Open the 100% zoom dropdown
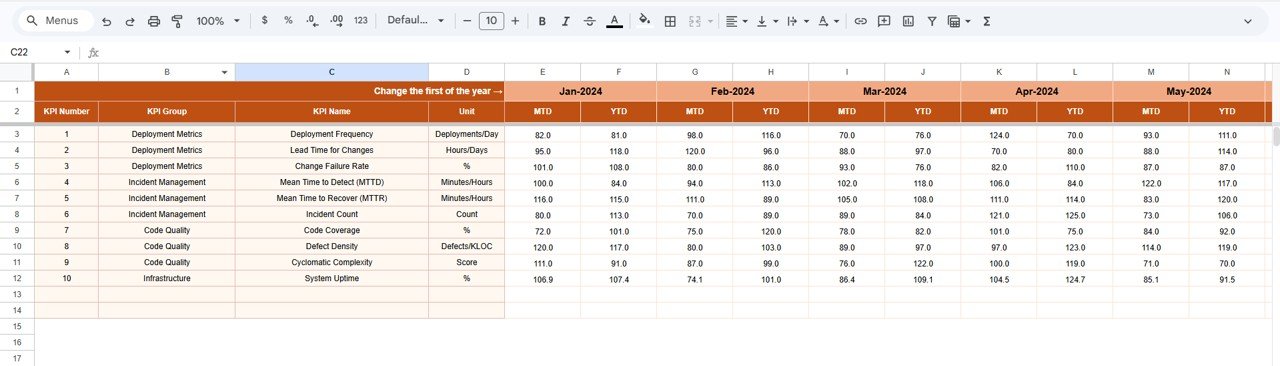Viewport: 1280px width, 366px height. click(218, 21)
